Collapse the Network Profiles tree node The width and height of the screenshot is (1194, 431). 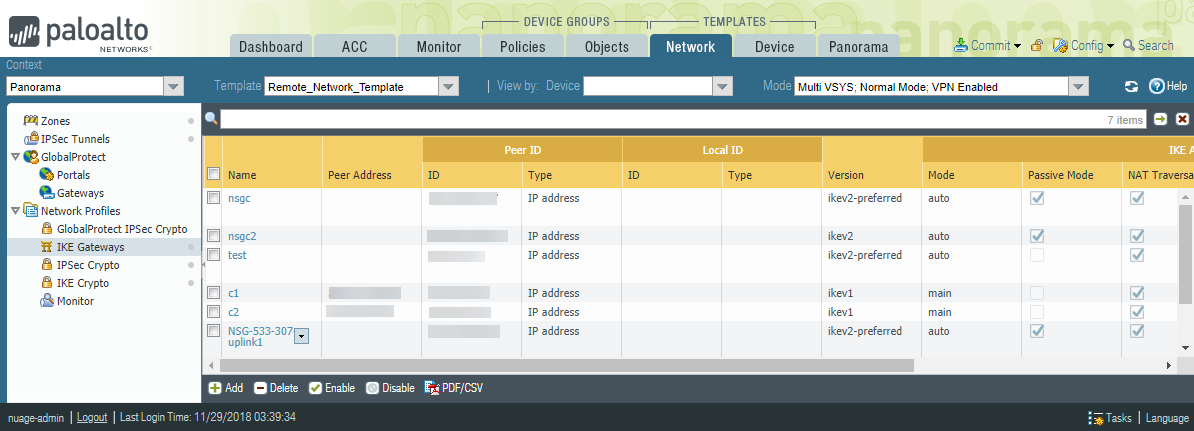pyautogui.click(x=15, y=211)
